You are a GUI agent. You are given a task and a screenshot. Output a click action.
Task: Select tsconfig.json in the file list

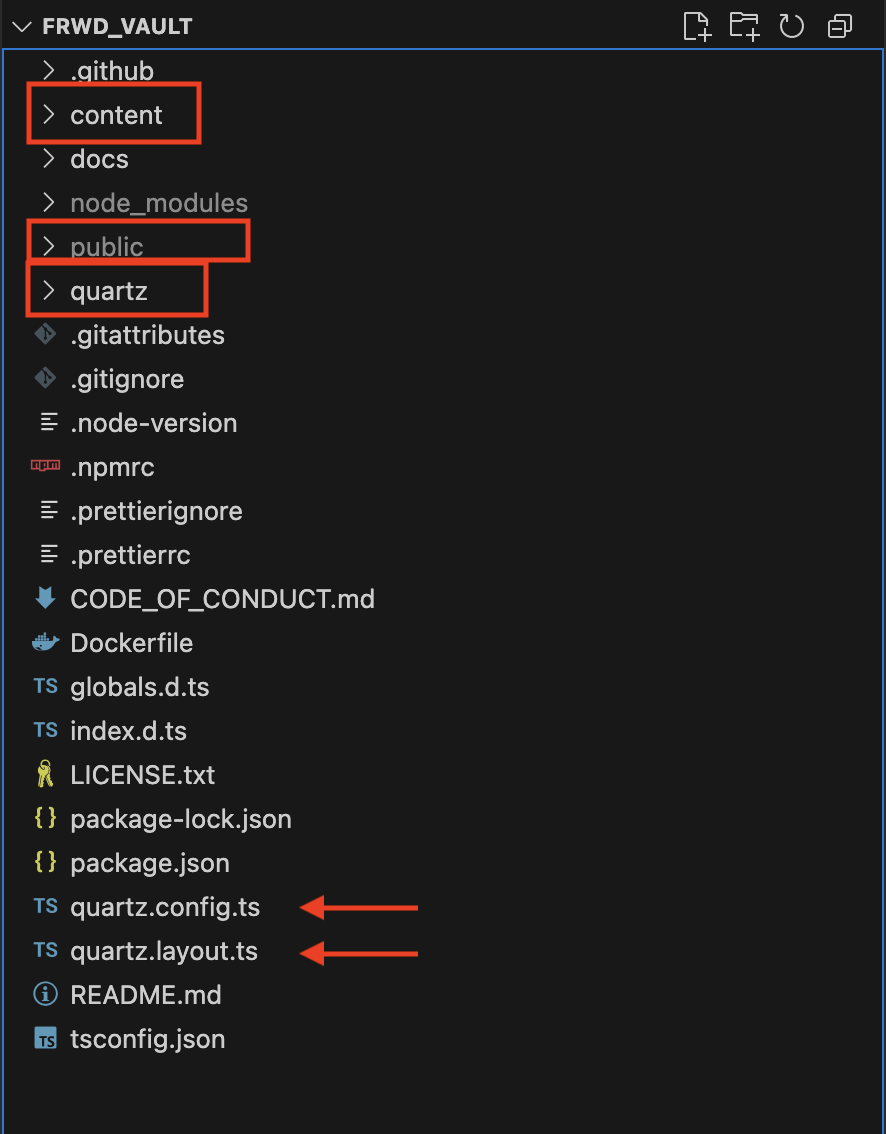point(147,1039)
